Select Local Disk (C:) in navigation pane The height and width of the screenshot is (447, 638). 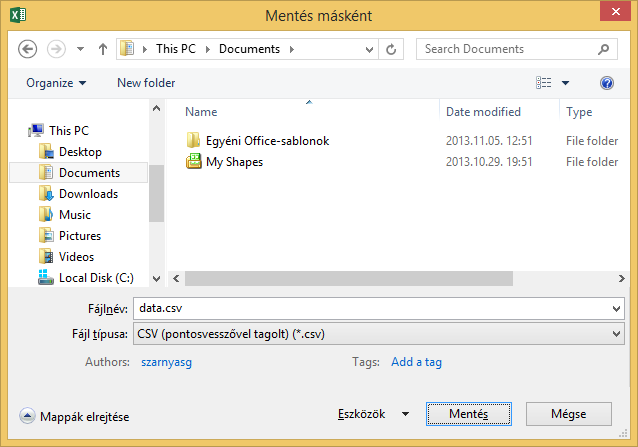tap(96, 278)
